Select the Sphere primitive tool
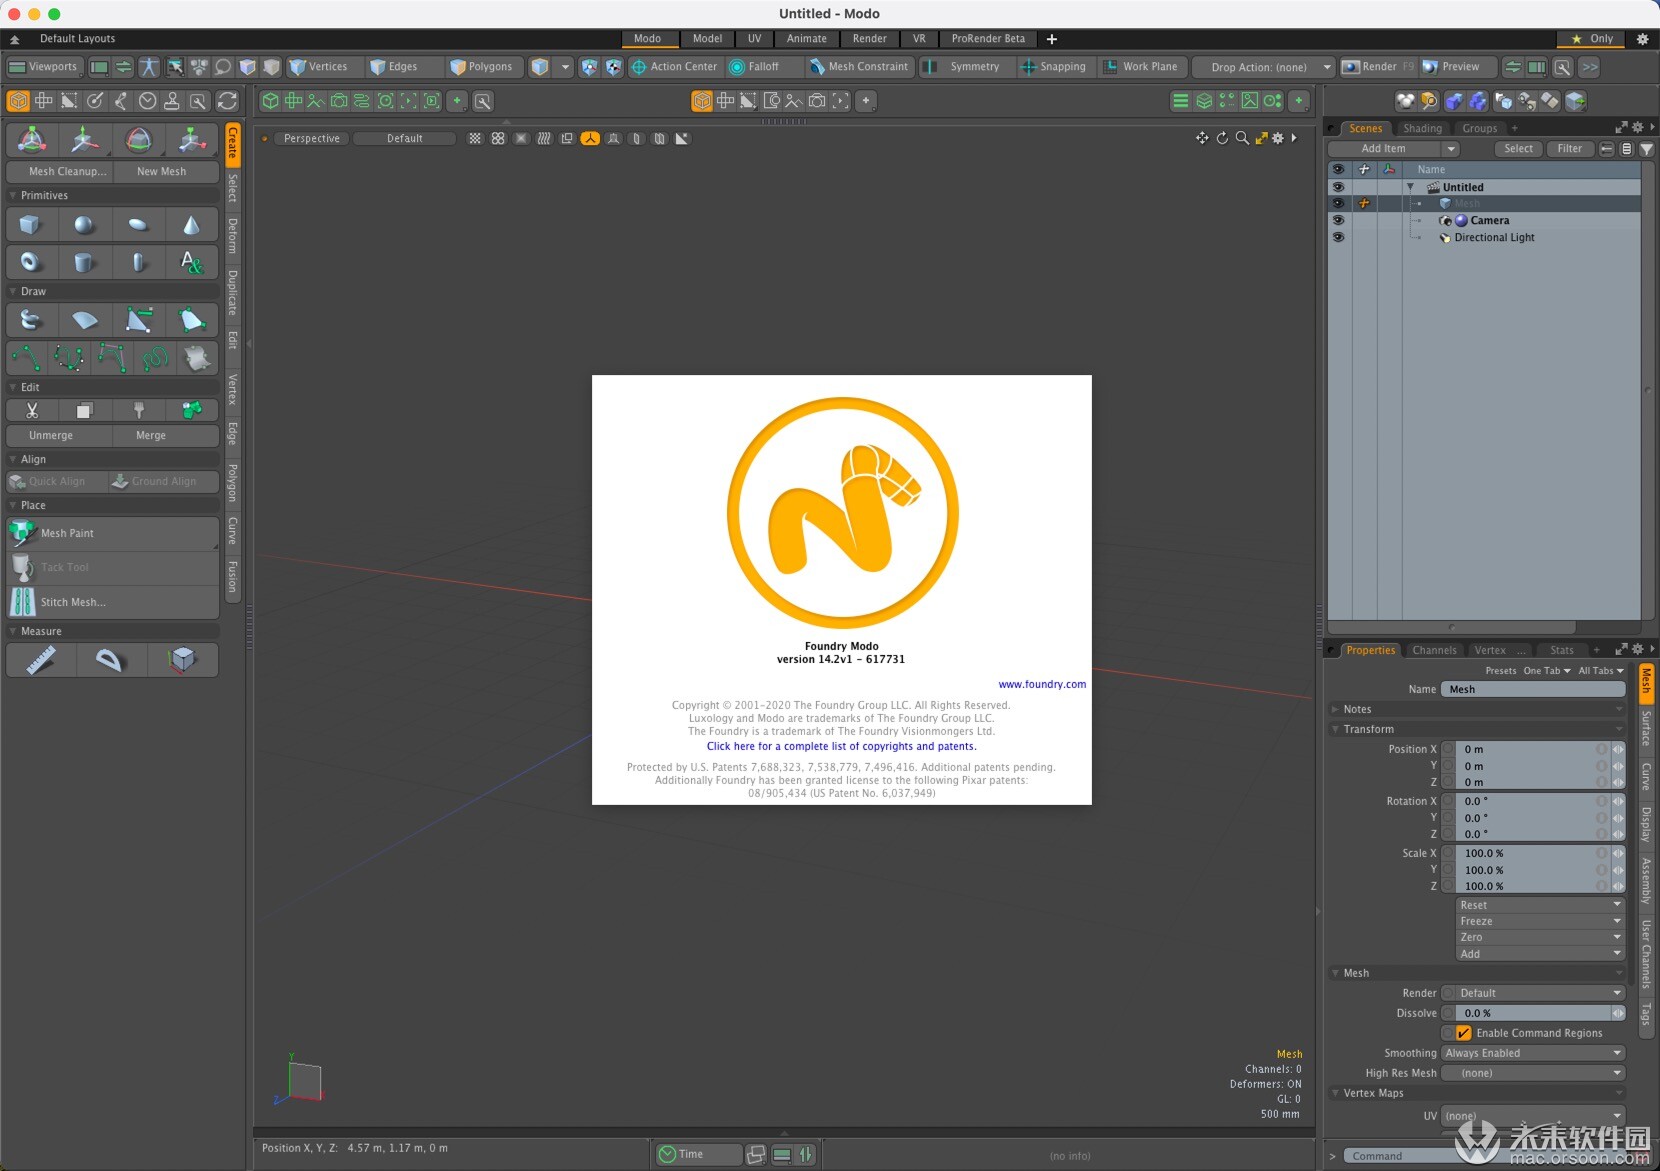 (84, 226)
